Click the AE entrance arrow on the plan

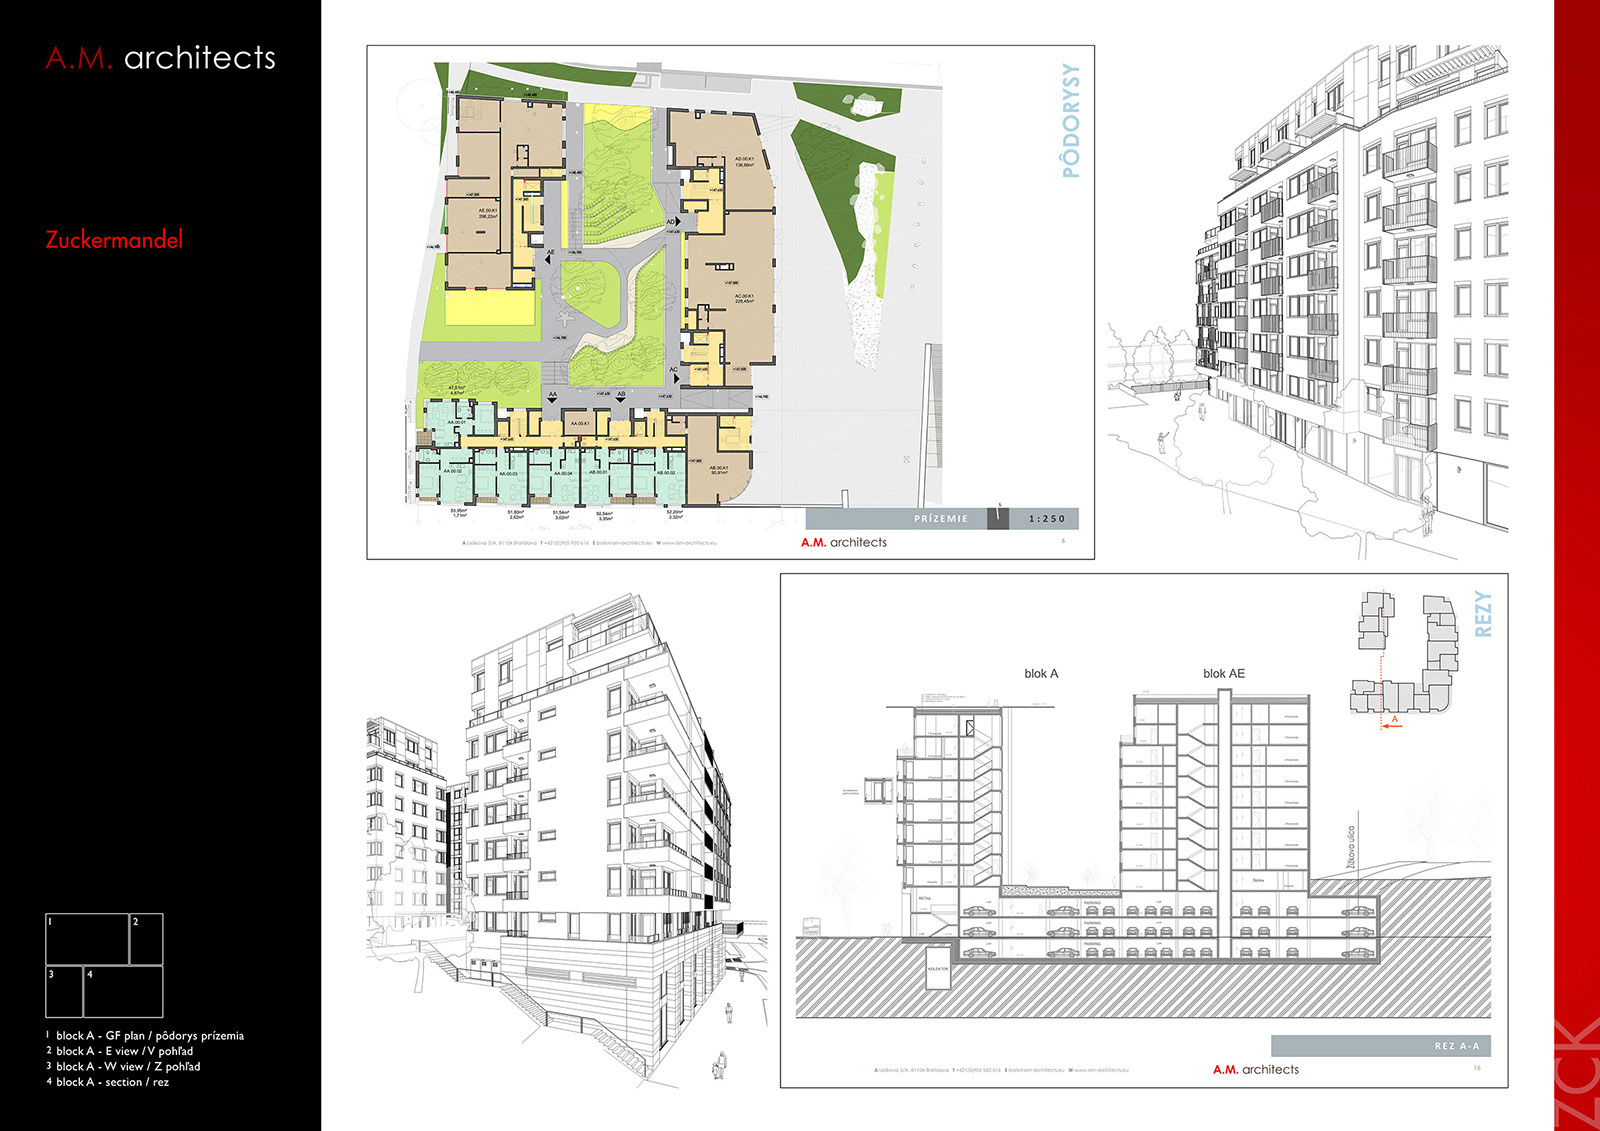[549, 258]
